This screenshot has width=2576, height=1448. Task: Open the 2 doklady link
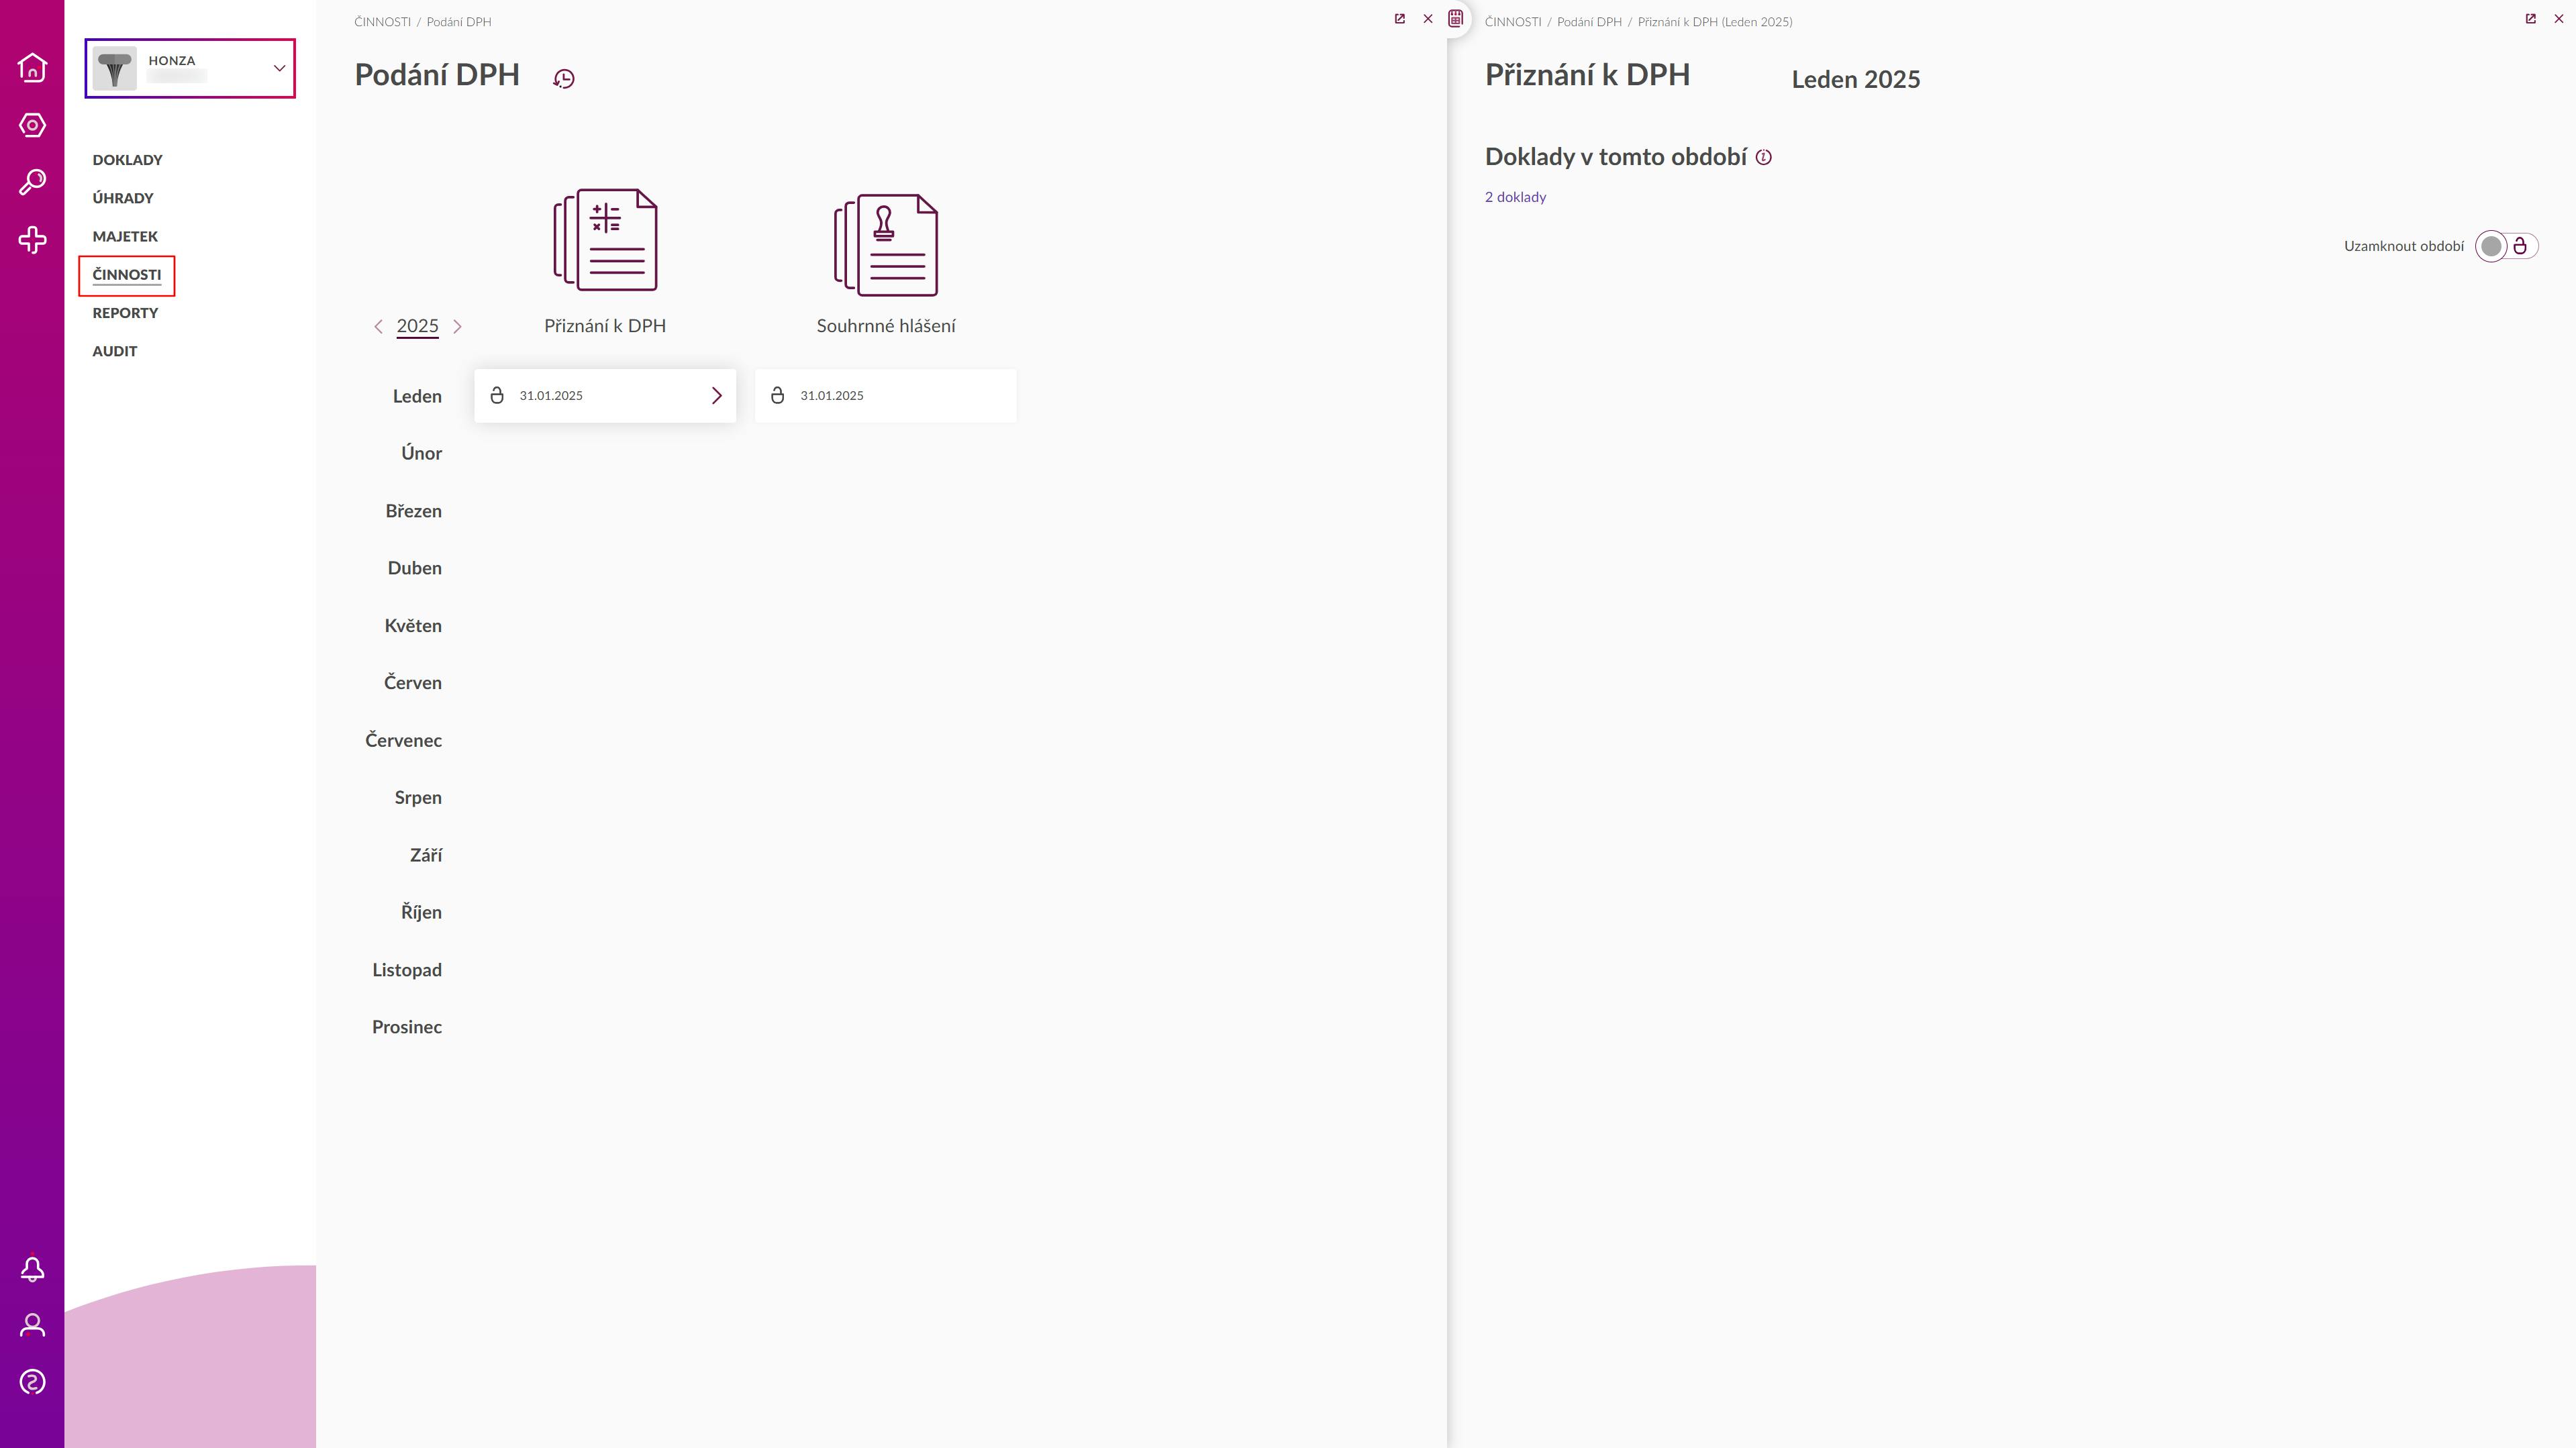[x=1515, y=197]
